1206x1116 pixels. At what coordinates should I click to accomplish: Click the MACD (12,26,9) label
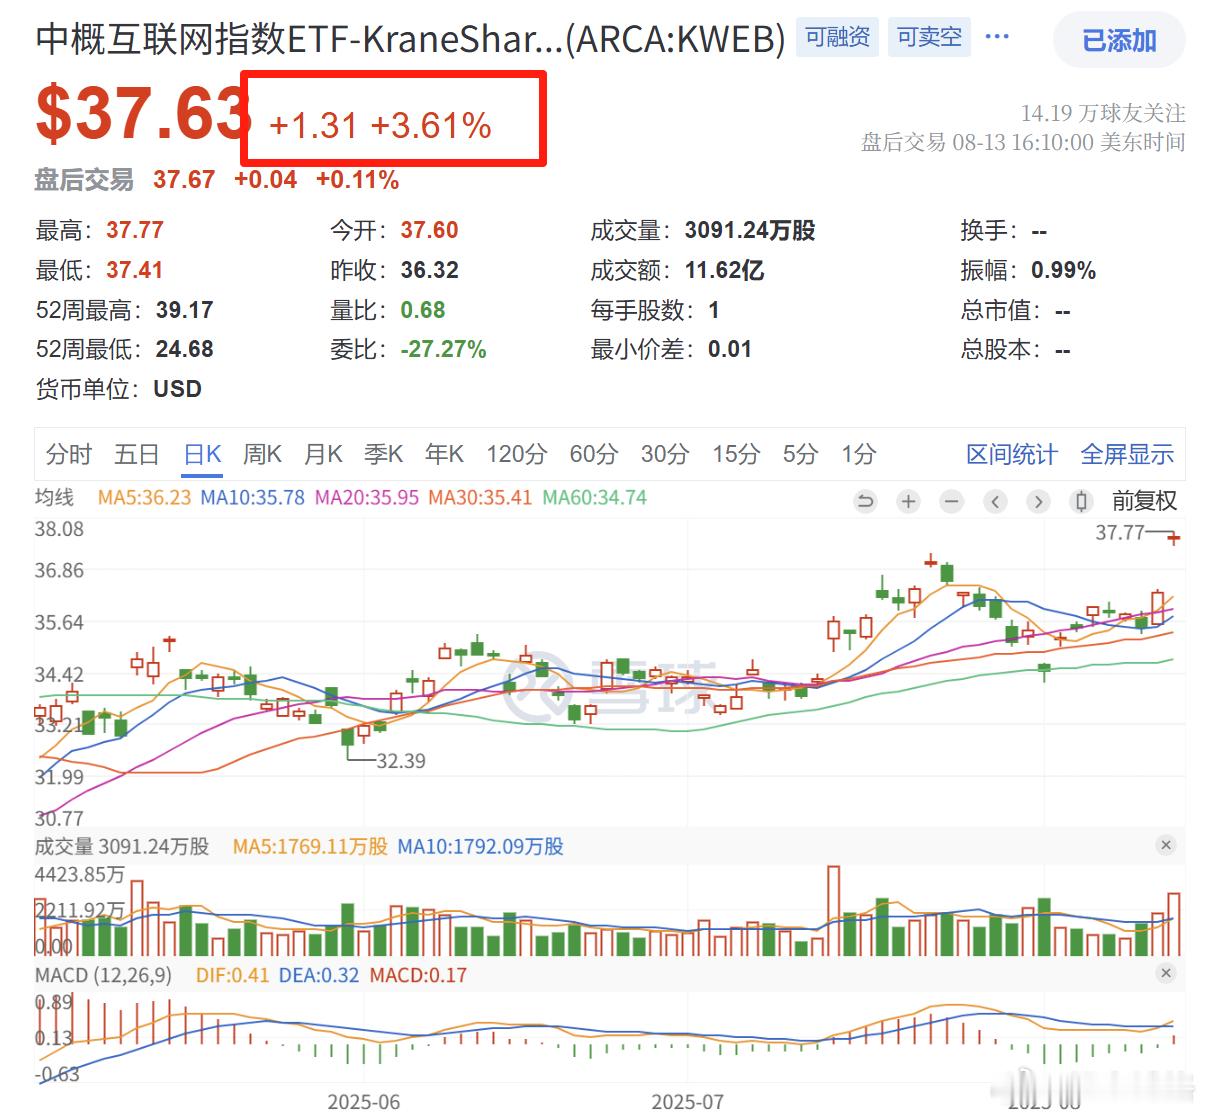pos(104,974)
